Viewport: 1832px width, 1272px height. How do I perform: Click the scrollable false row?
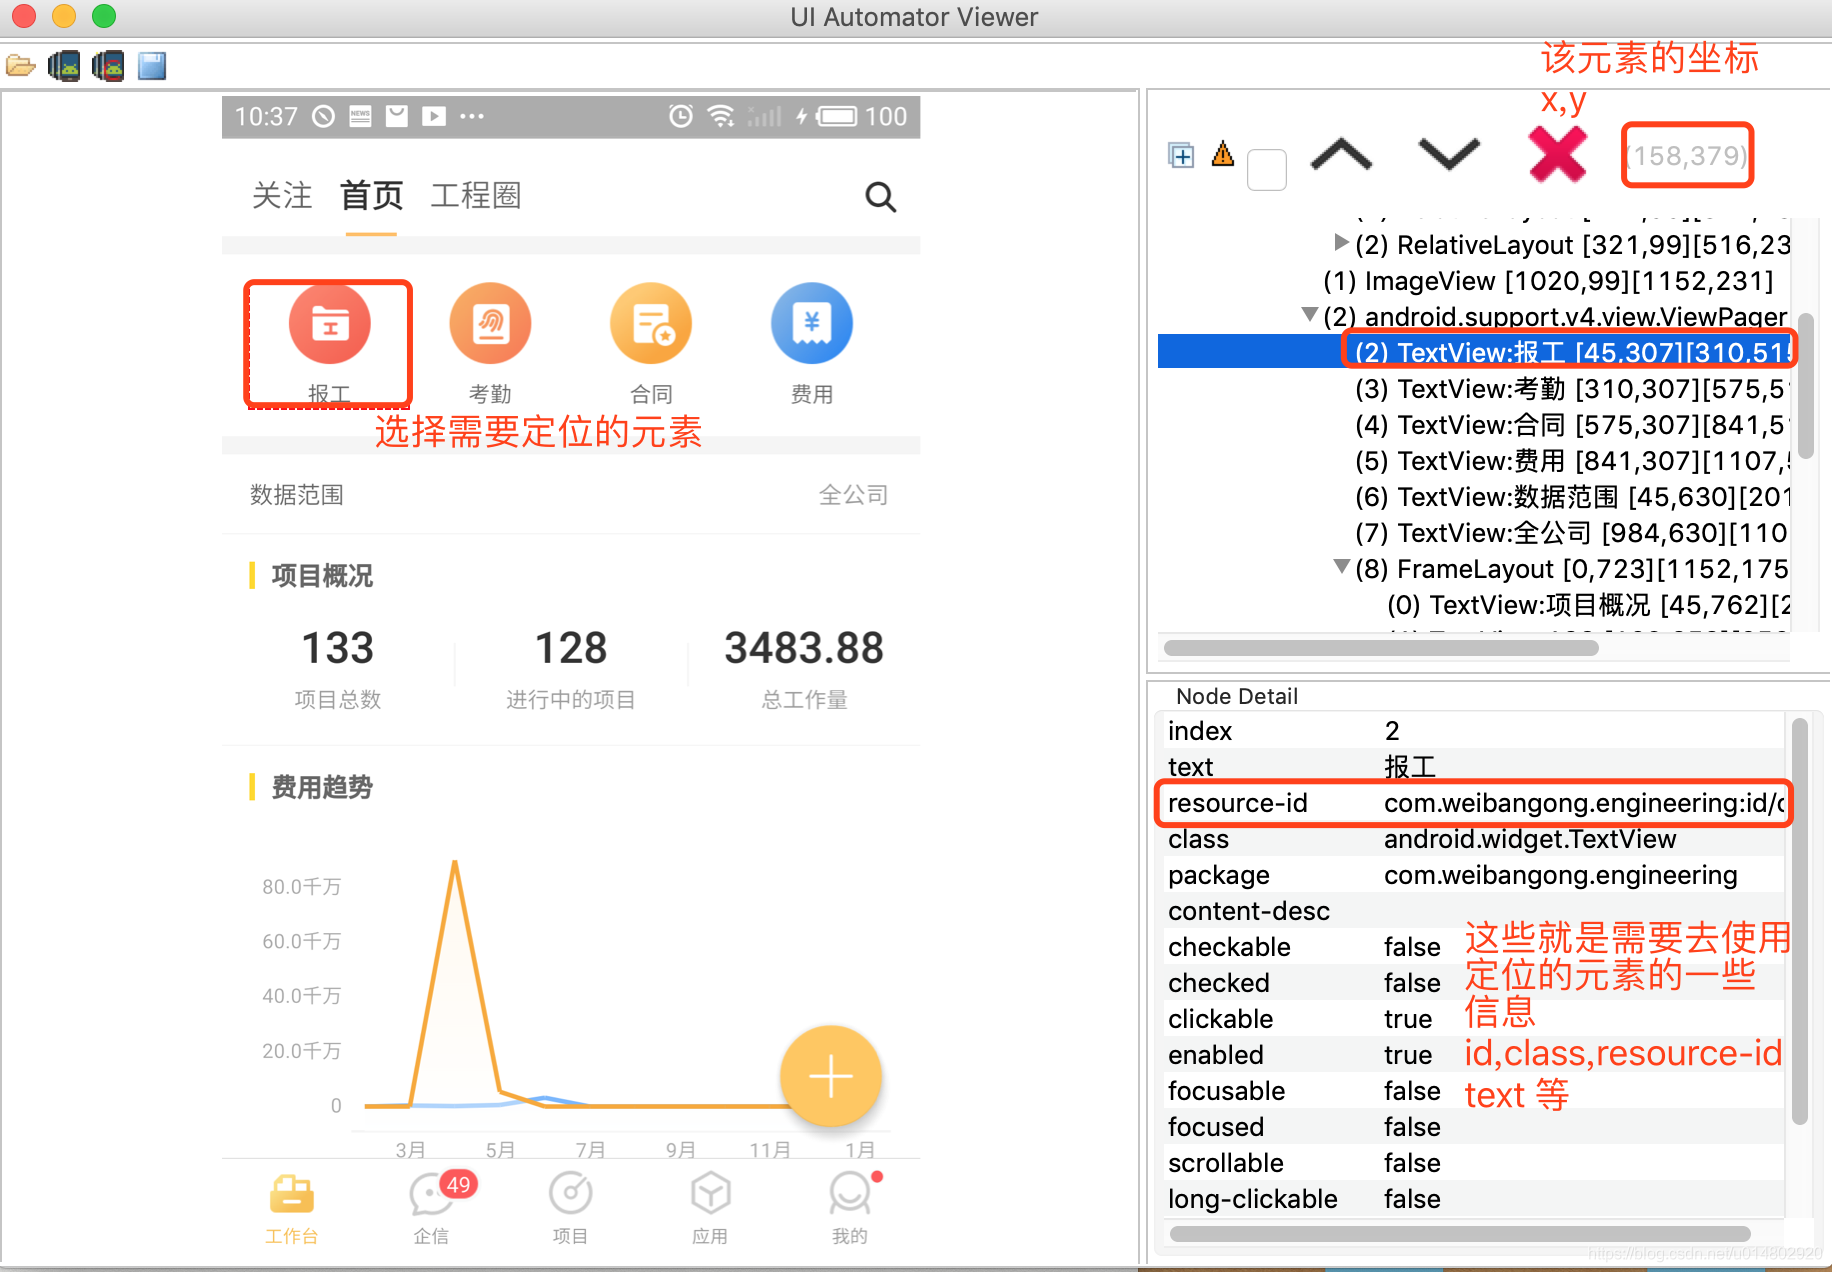(1474, 1163)
